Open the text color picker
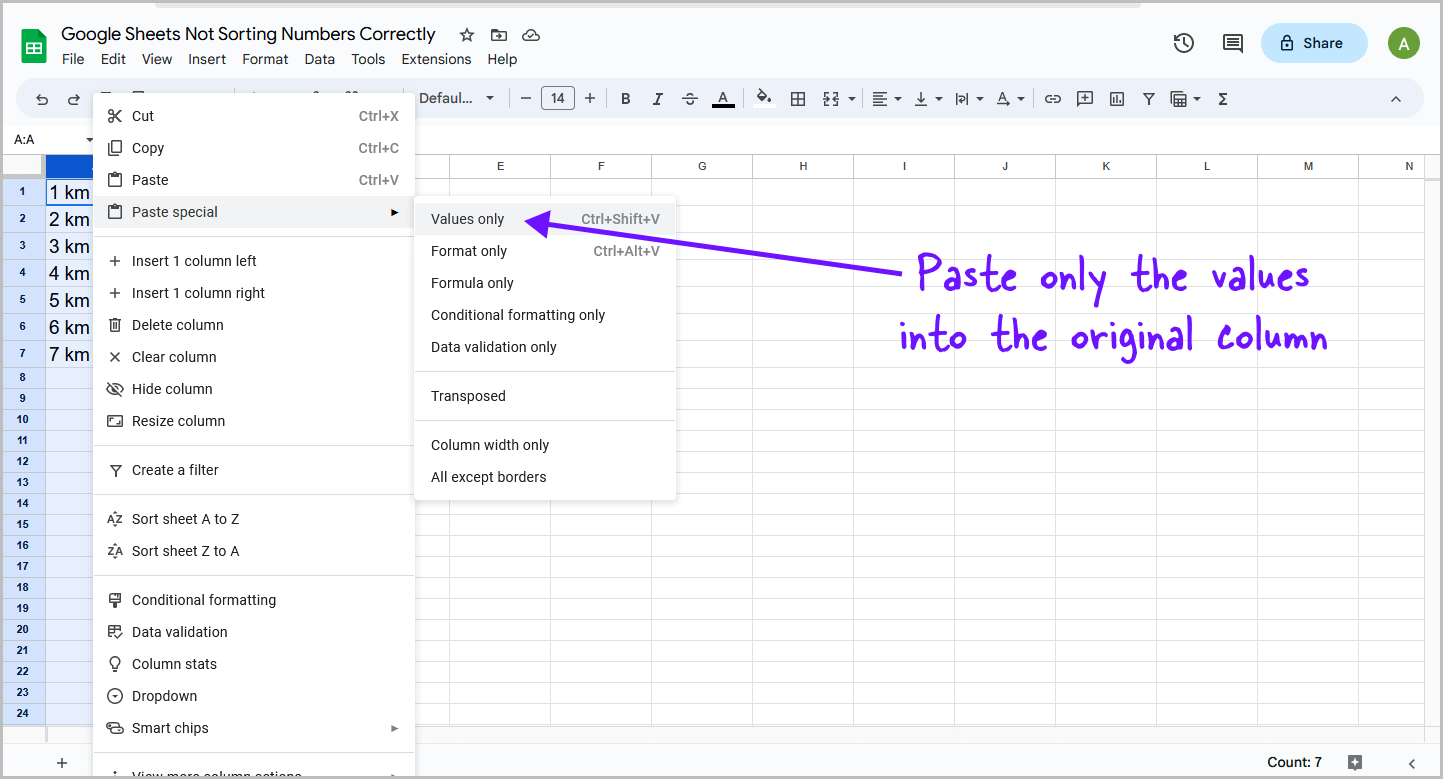This screenshot has width=1443, height=779. [x=722, y=99]
